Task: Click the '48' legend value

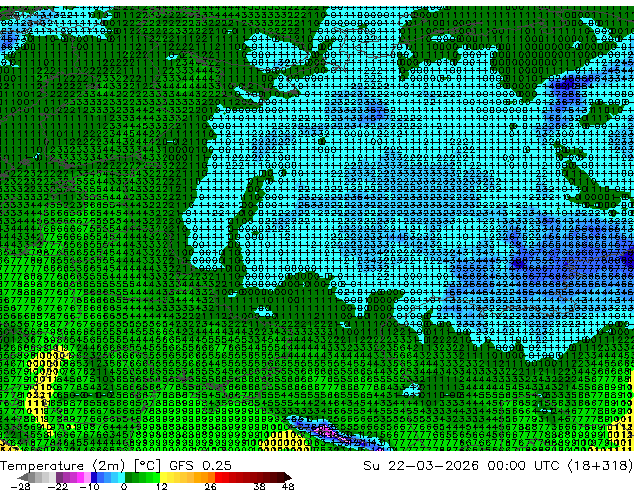Action: pos(288,486)
